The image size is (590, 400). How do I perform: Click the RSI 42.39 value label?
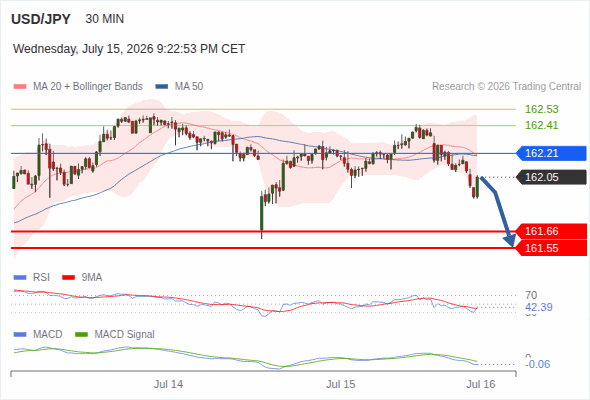pos(539,307)
